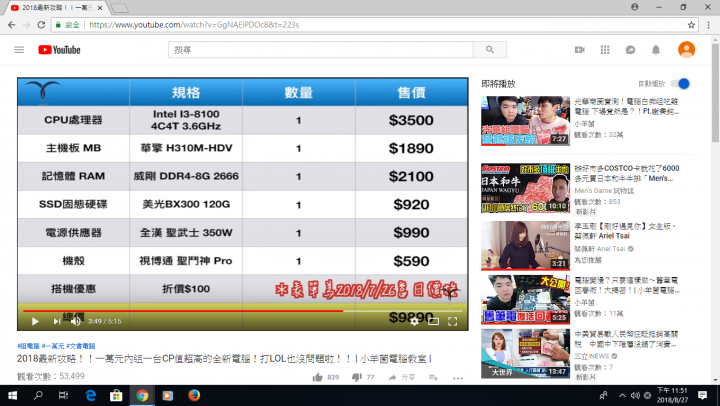The height and width of the screenshot is (406, 720).
Task: Switch to theater mode
Action: coord(433,321)
